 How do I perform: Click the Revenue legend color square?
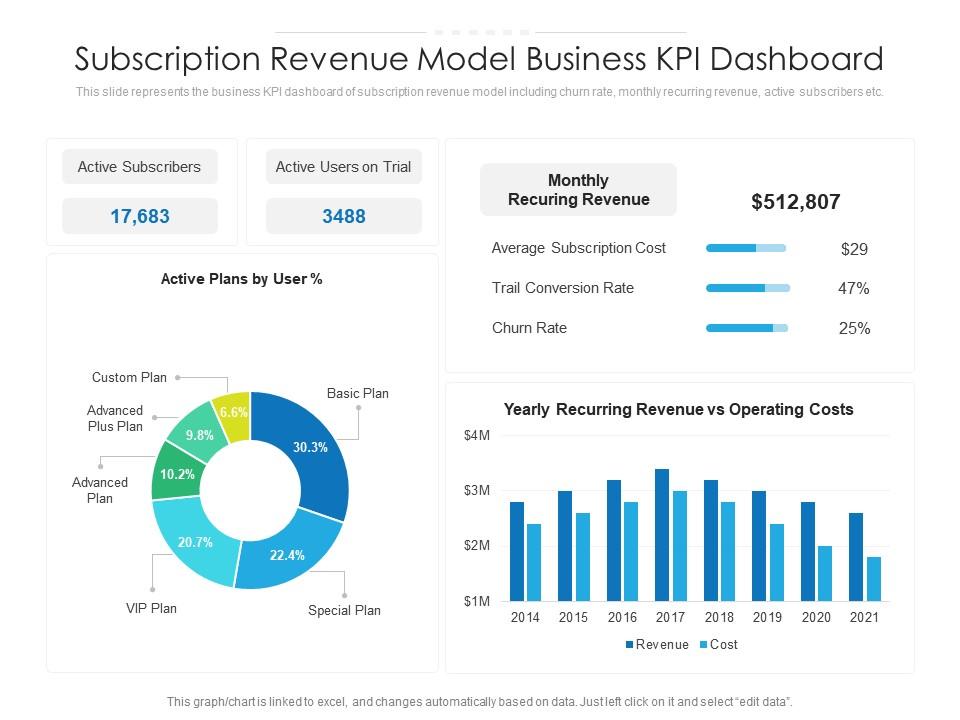tap(629, 645)
